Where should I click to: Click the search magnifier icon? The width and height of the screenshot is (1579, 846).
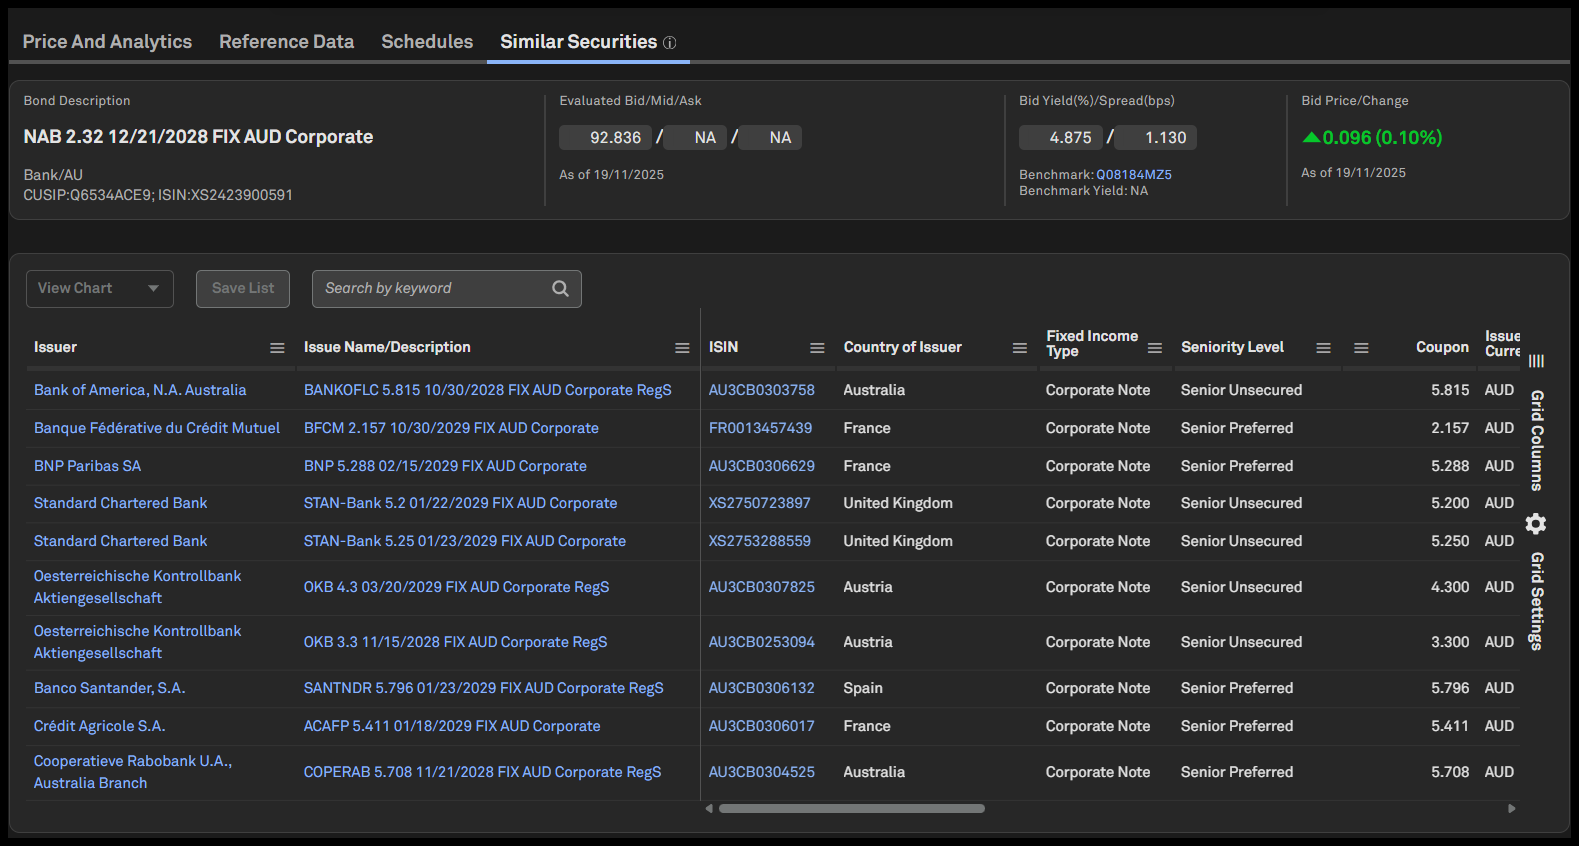pyautogui.click(x=560, y=289)
